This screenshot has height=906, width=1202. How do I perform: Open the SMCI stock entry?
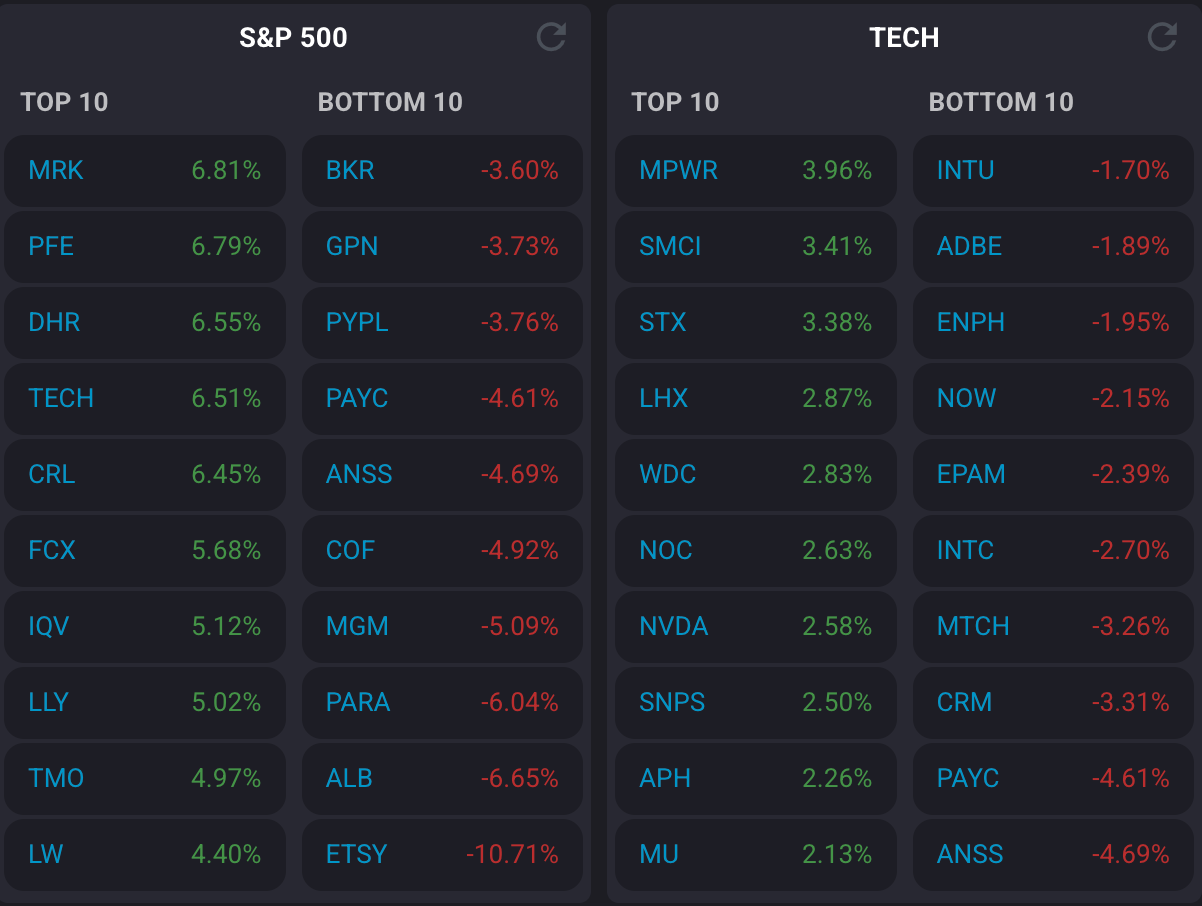point(670,246)
